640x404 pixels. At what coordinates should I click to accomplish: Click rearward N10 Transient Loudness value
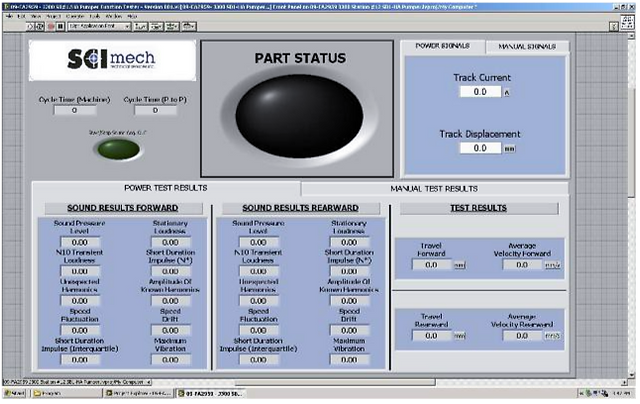pos(258,271)
